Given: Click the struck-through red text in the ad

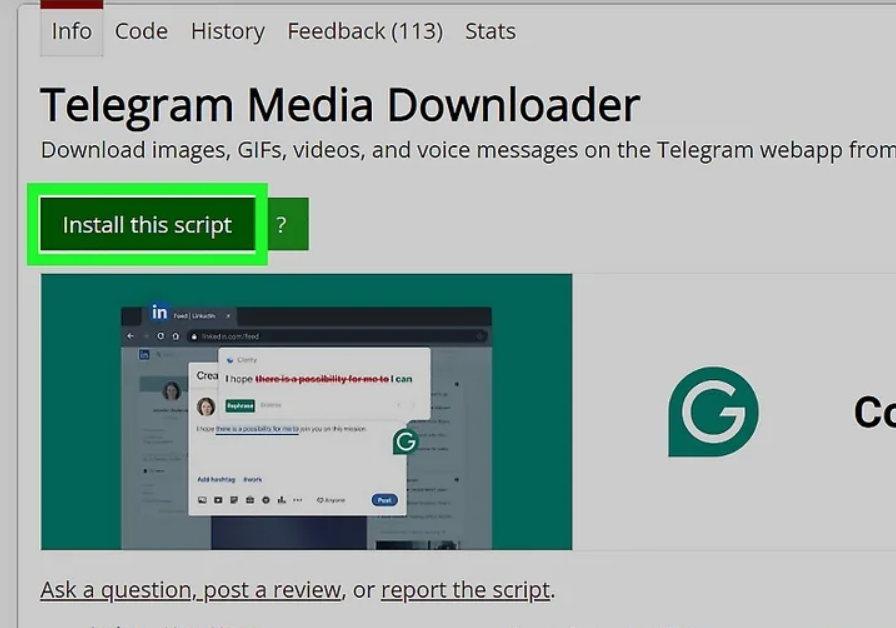Looking at the screenshot, I should point(321,379).
